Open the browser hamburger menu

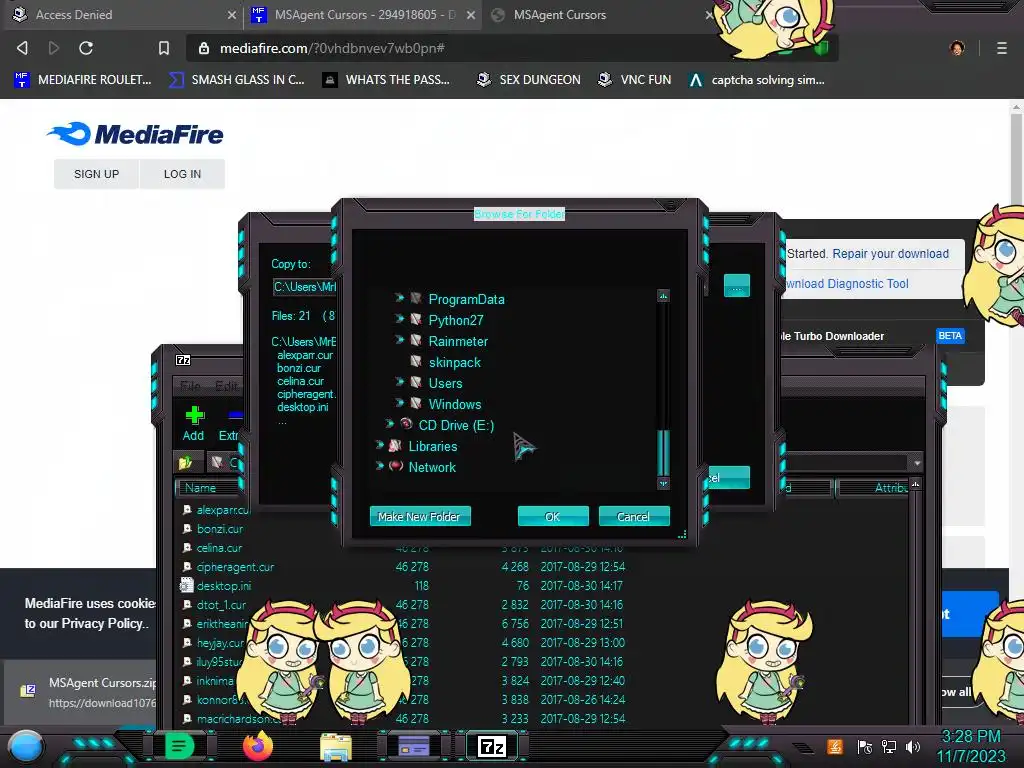[x=1001, y=48]
